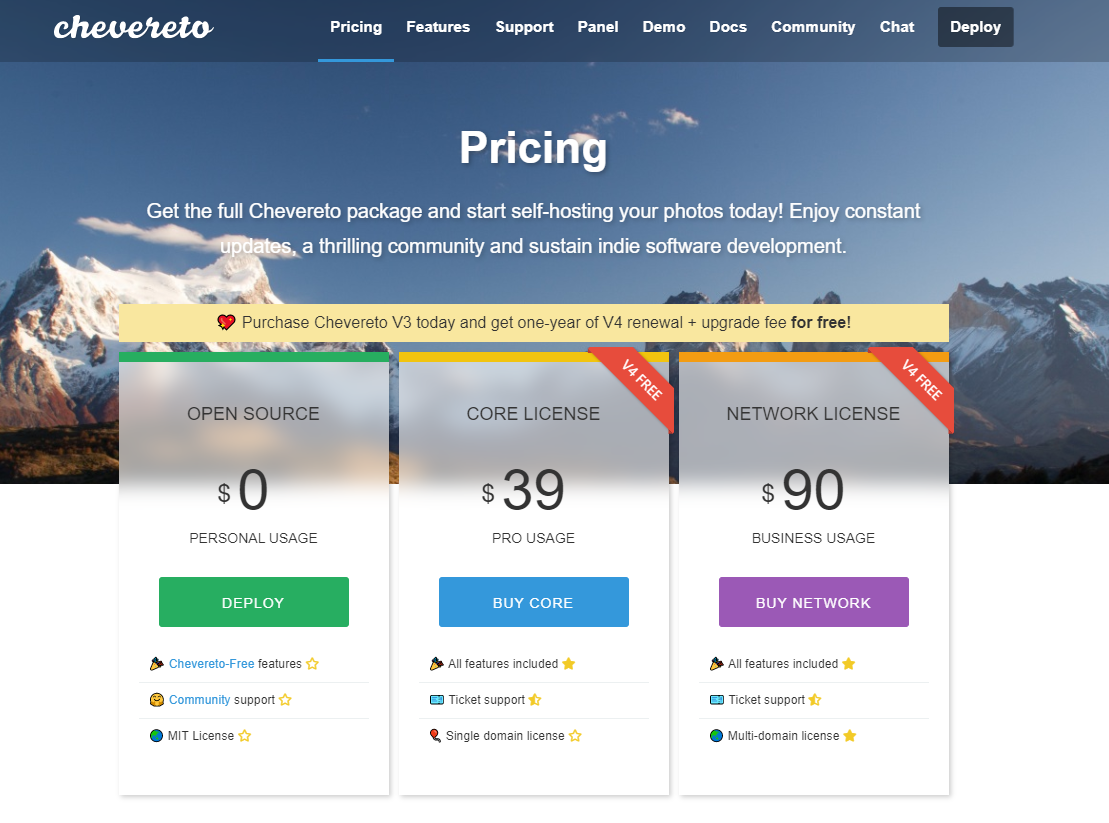Image resolution: width=1109 pixels, height=823 pixels.
Task: Click the heart icon in the yellow promo banner
Action: (226, 322)
